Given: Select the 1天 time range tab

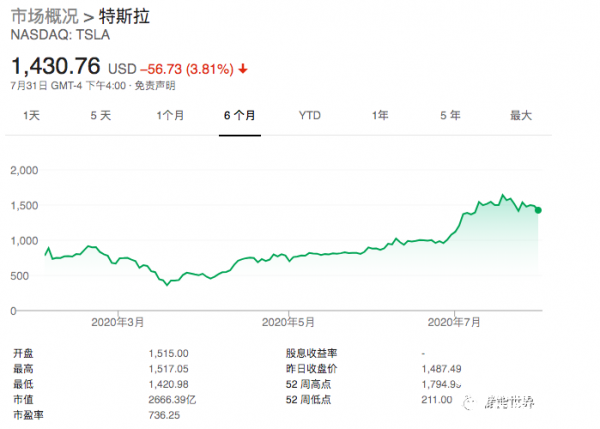Looking at the screenshot, I should point(31,115).
